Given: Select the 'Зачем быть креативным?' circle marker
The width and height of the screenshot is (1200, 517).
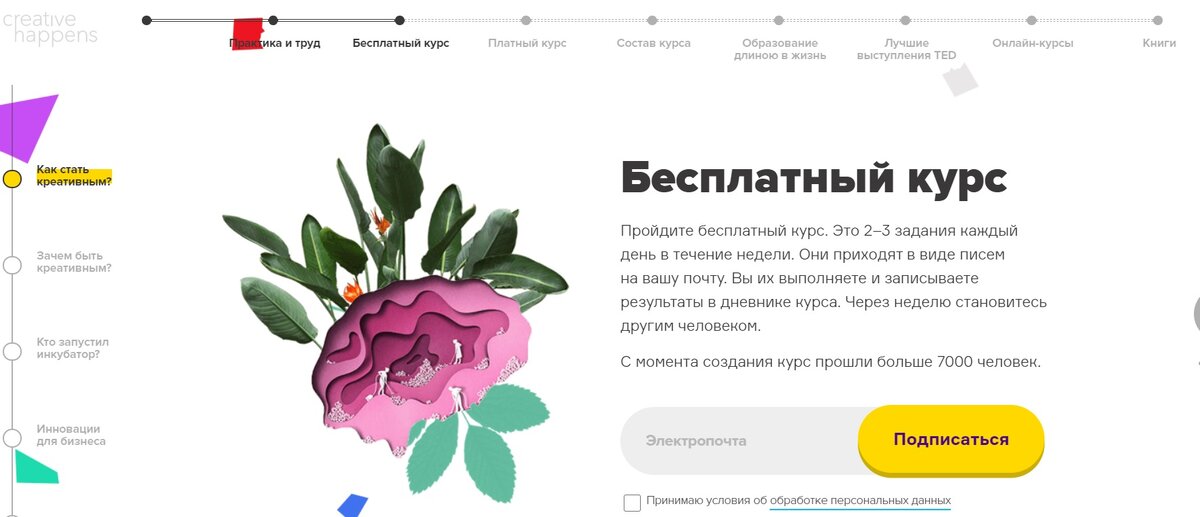Looking at the screenshot, I should [12, 265].
